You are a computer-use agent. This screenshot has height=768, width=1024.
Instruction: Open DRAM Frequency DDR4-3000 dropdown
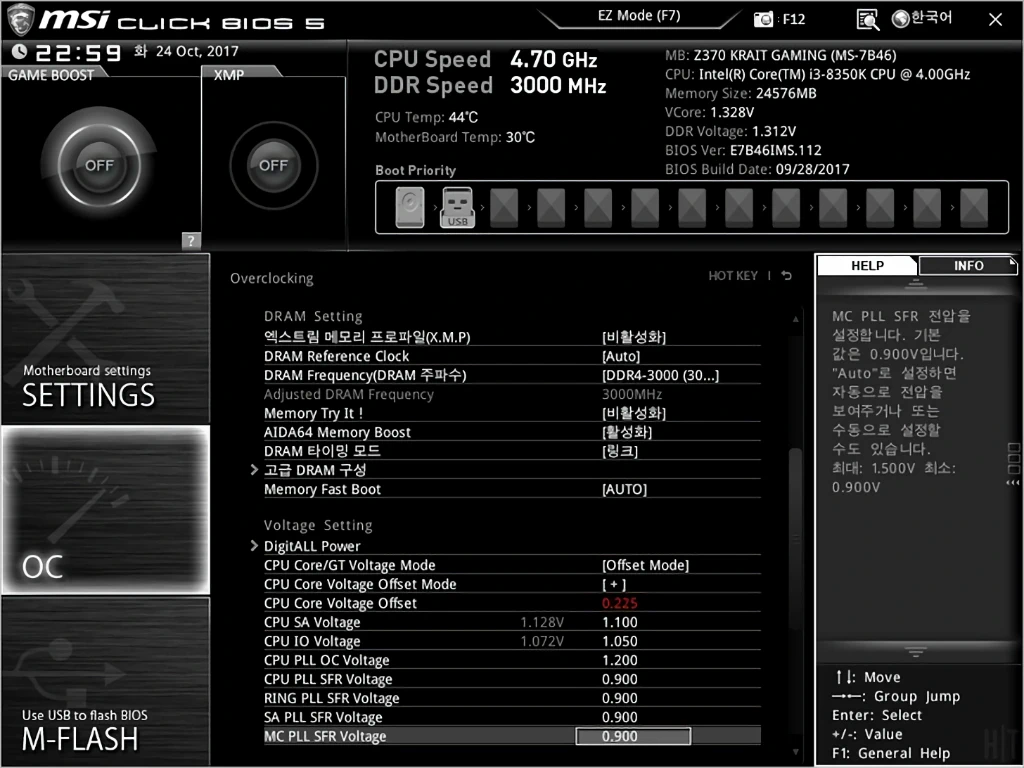click(660, 375)
